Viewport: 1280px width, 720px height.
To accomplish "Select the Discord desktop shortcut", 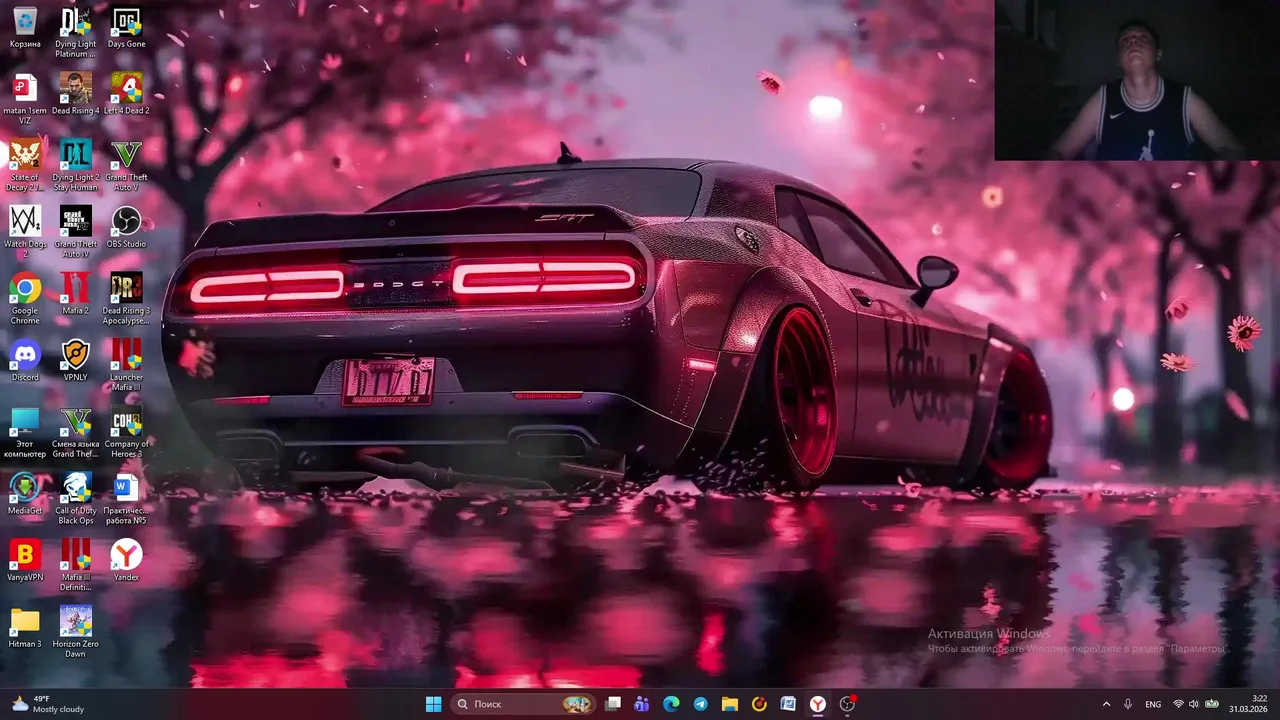I will click(25, 361).
